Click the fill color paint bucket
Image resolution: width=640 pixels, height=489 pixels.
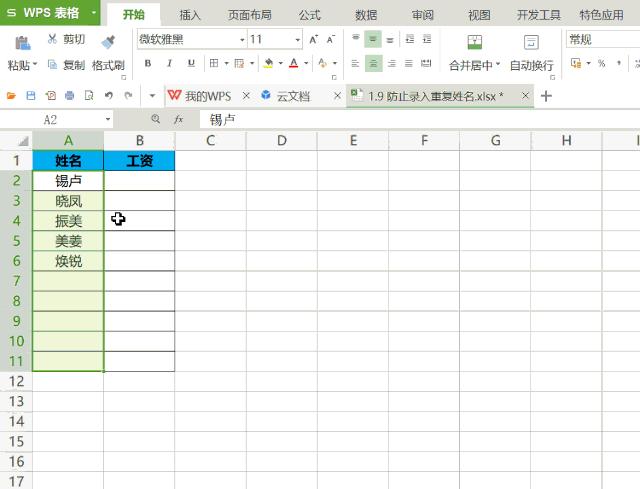pyautogui.click(x=268, y=63)
